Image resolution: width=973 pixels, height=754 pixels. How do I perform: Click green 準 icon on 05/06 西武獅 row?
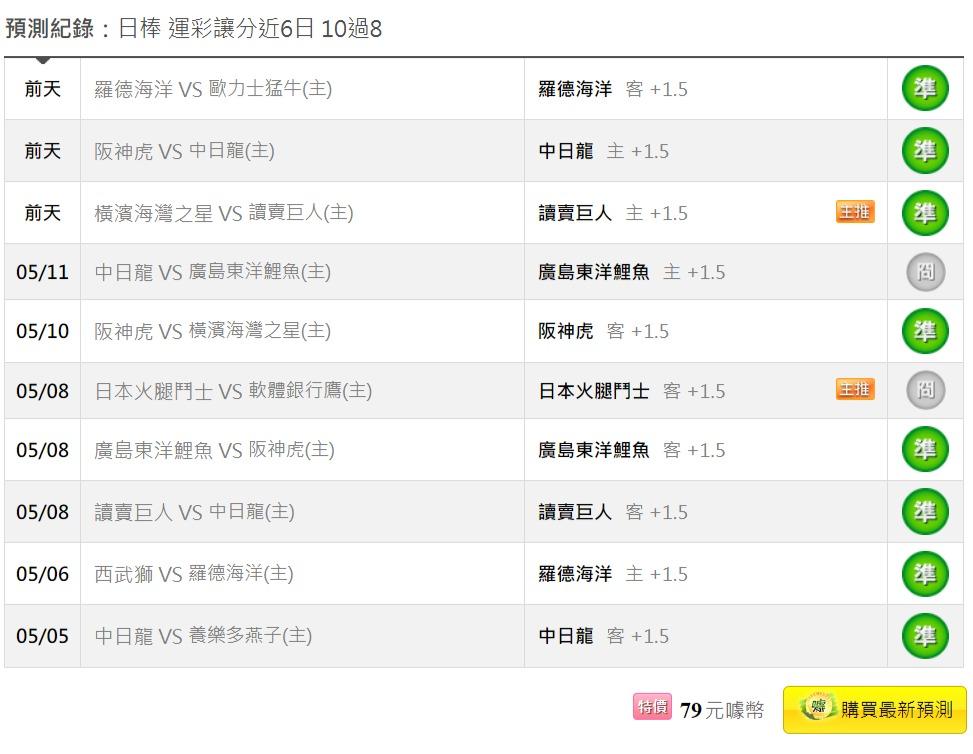pyautogui.click(x=925, y=573)
